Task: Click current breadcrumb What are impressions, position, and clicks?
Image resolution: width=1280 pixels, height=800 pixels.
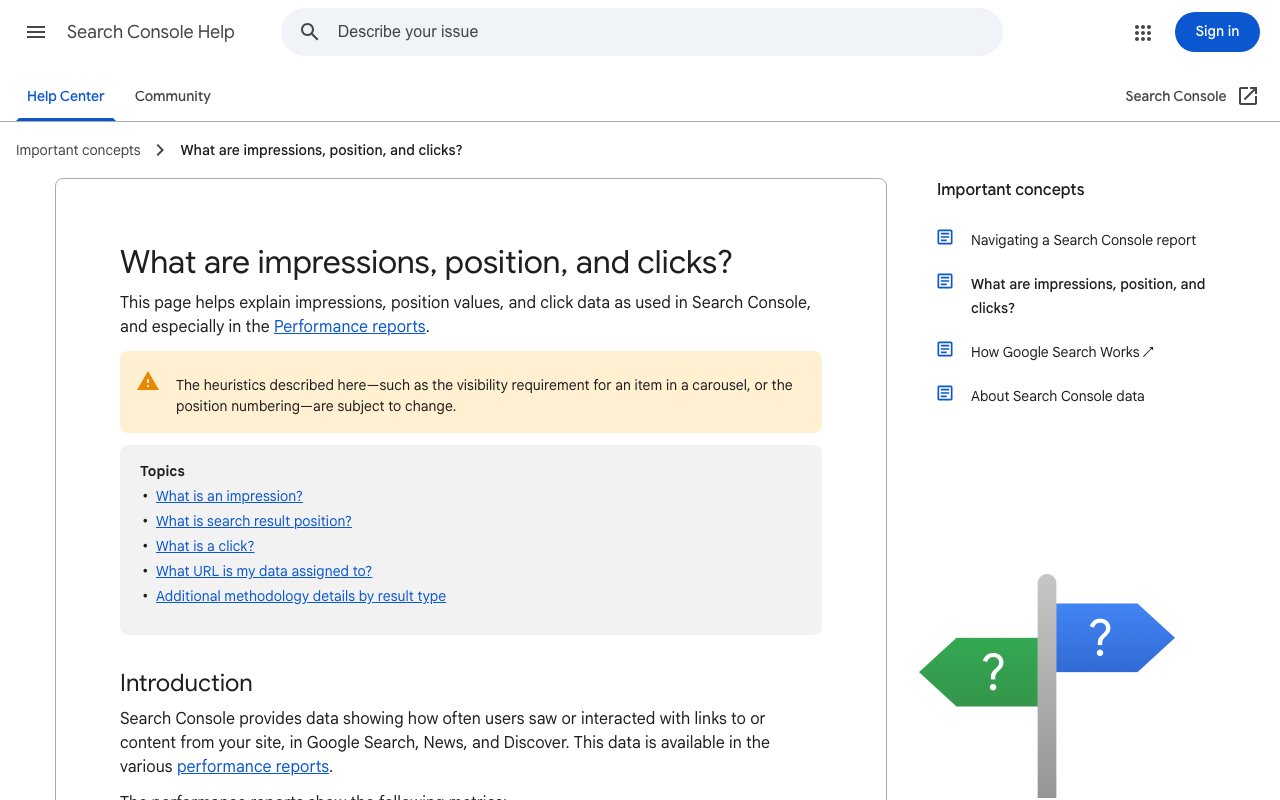Action: (321, 150)
